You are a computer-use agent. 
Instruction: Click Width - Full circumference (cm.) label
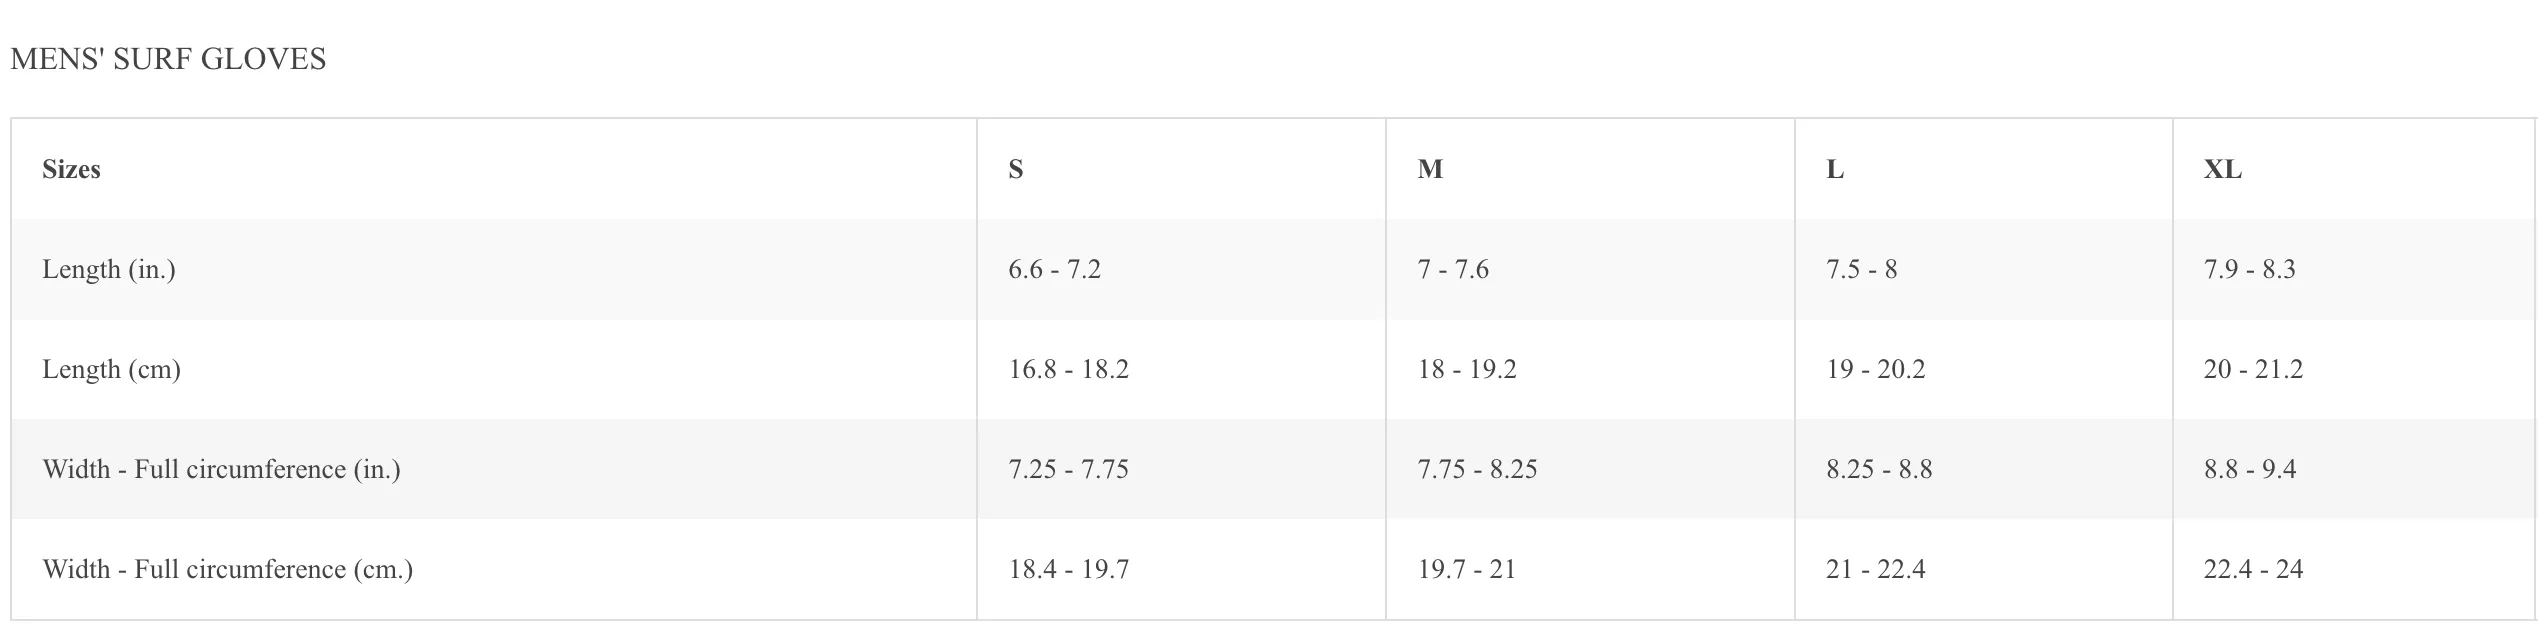(x=227, y=569)
